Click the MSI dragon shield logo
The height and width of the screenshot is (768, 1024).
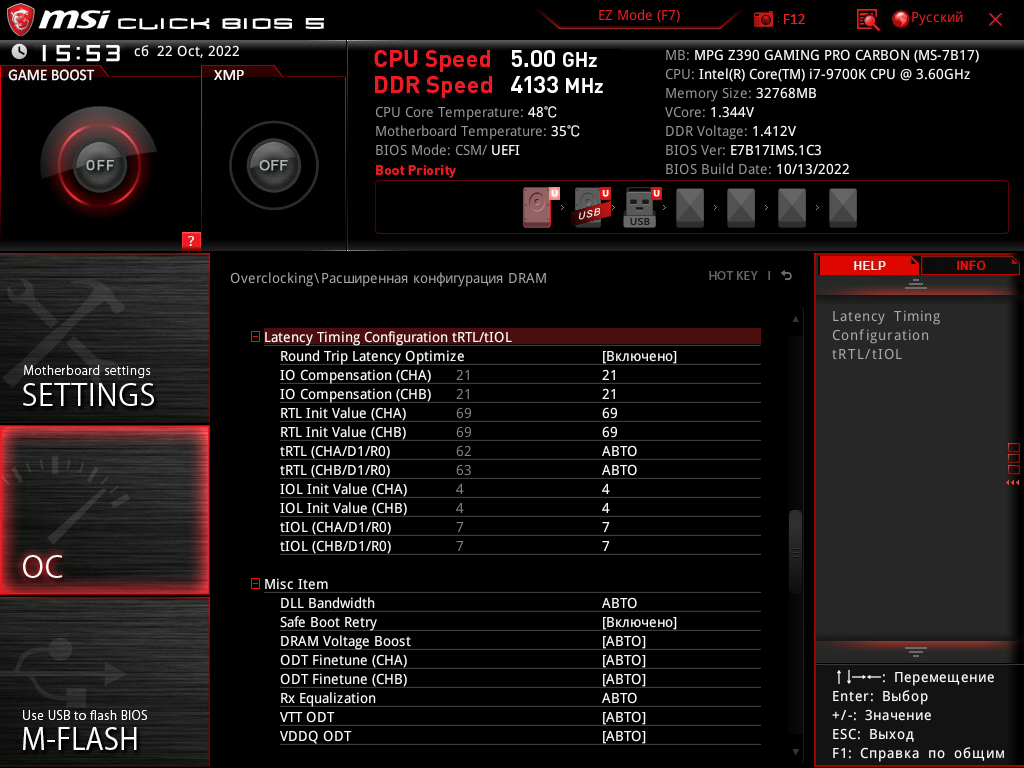point(20,20)
